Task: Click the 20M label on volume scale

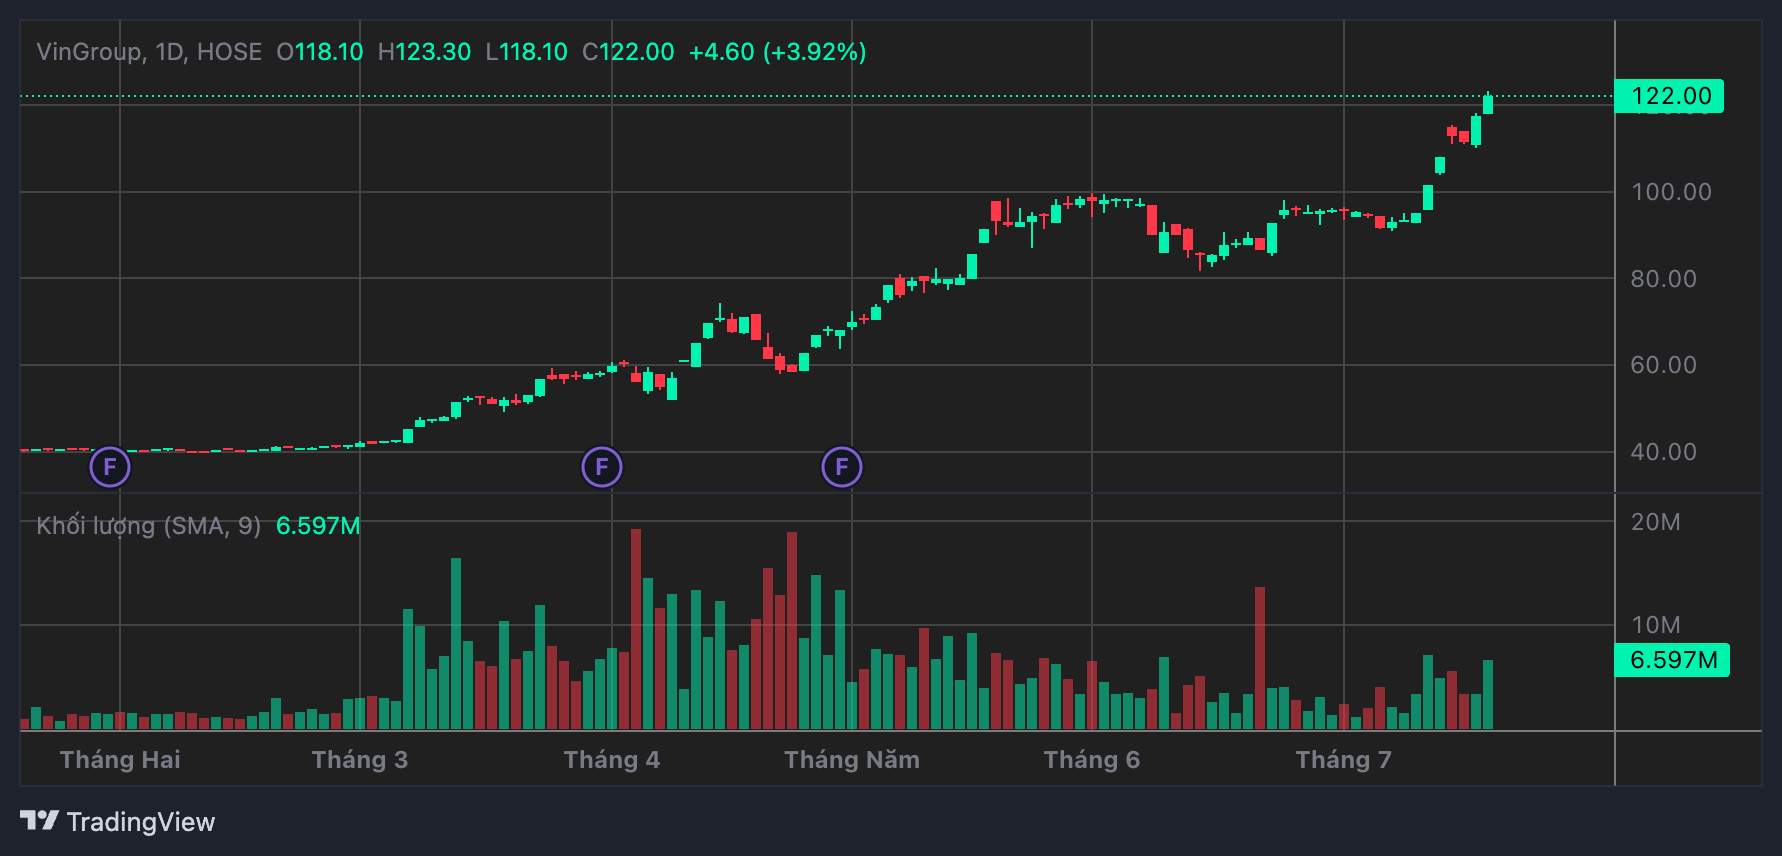Action: [1655, 522]
